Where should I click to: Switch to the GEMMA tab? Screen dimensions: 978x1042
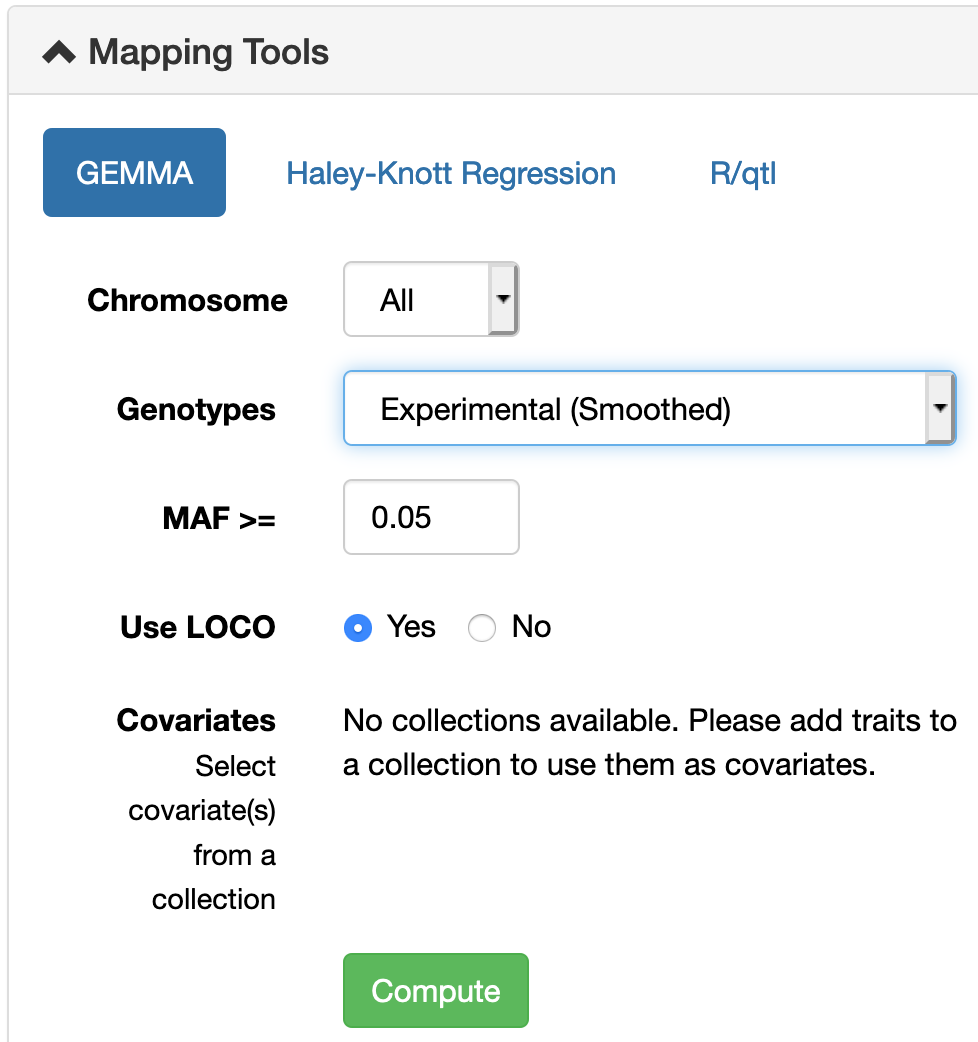134,173
